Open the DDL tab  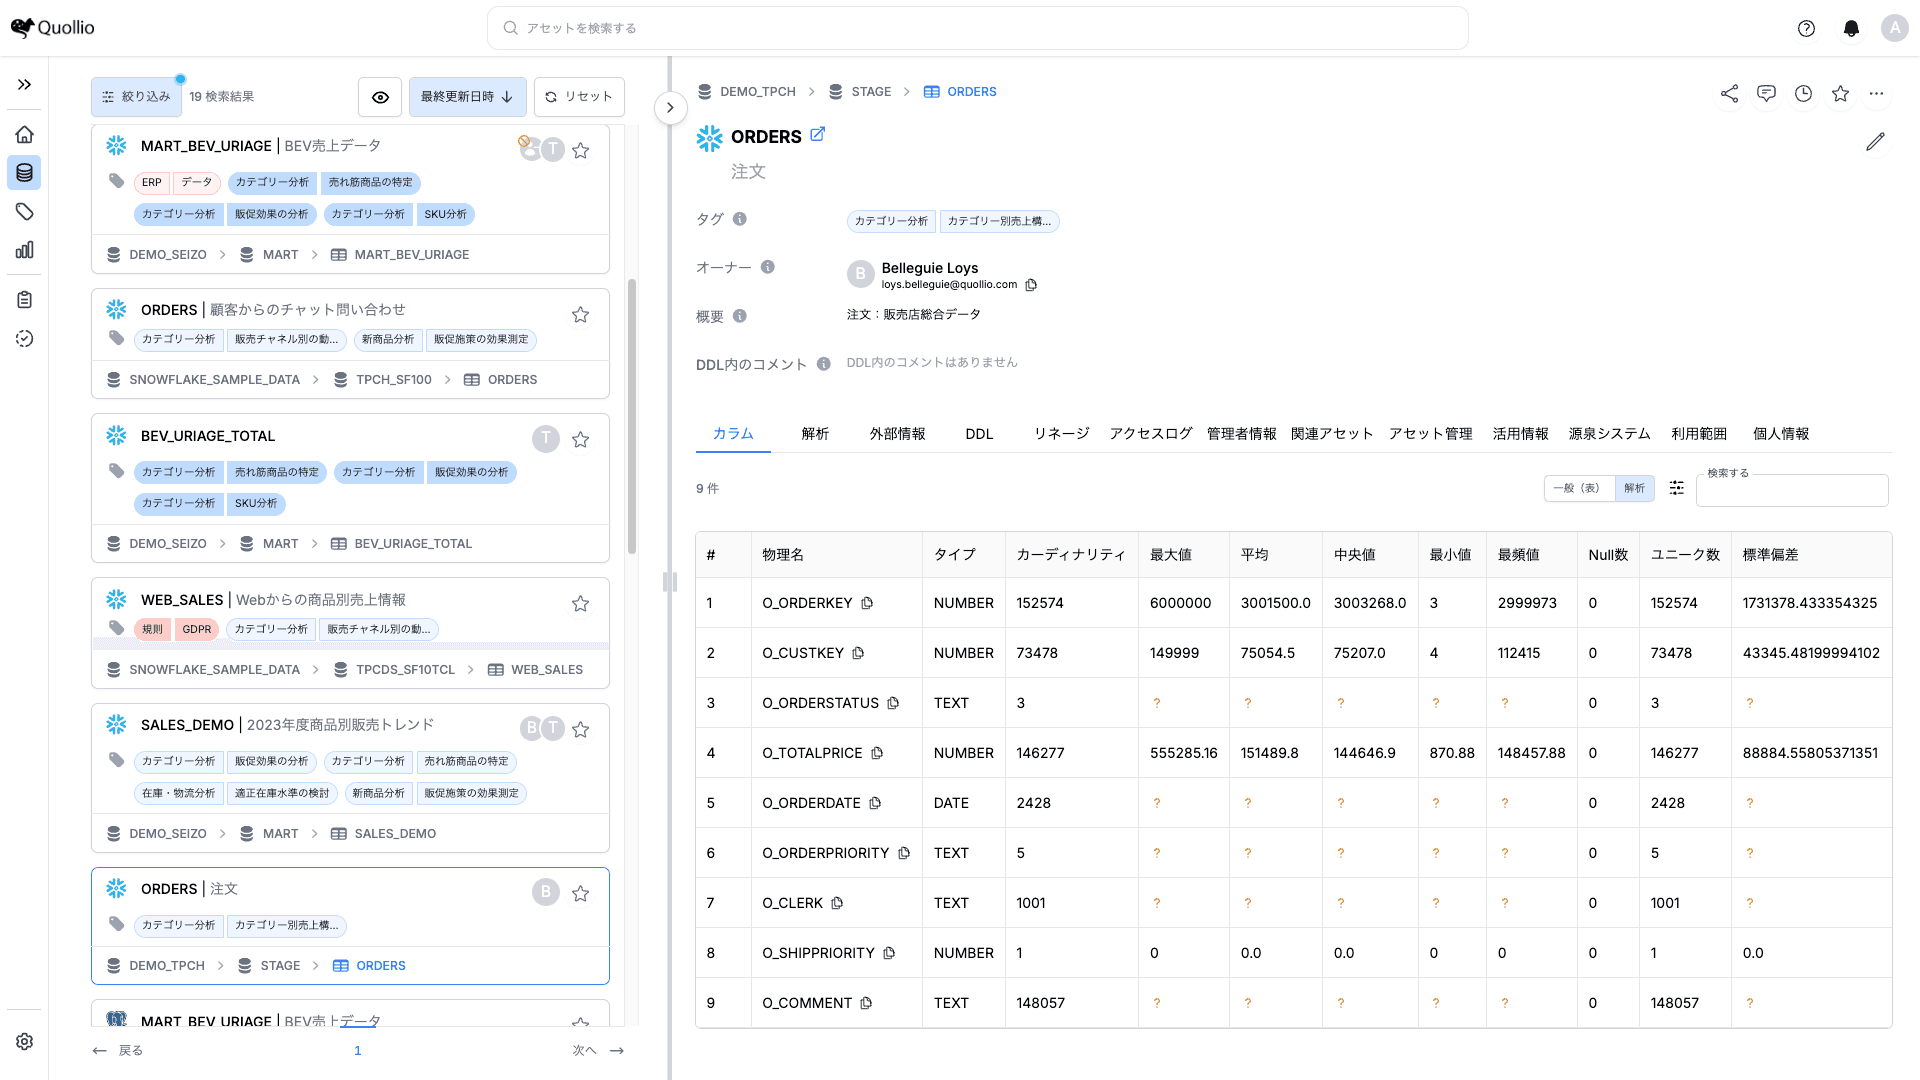point(979,434)
